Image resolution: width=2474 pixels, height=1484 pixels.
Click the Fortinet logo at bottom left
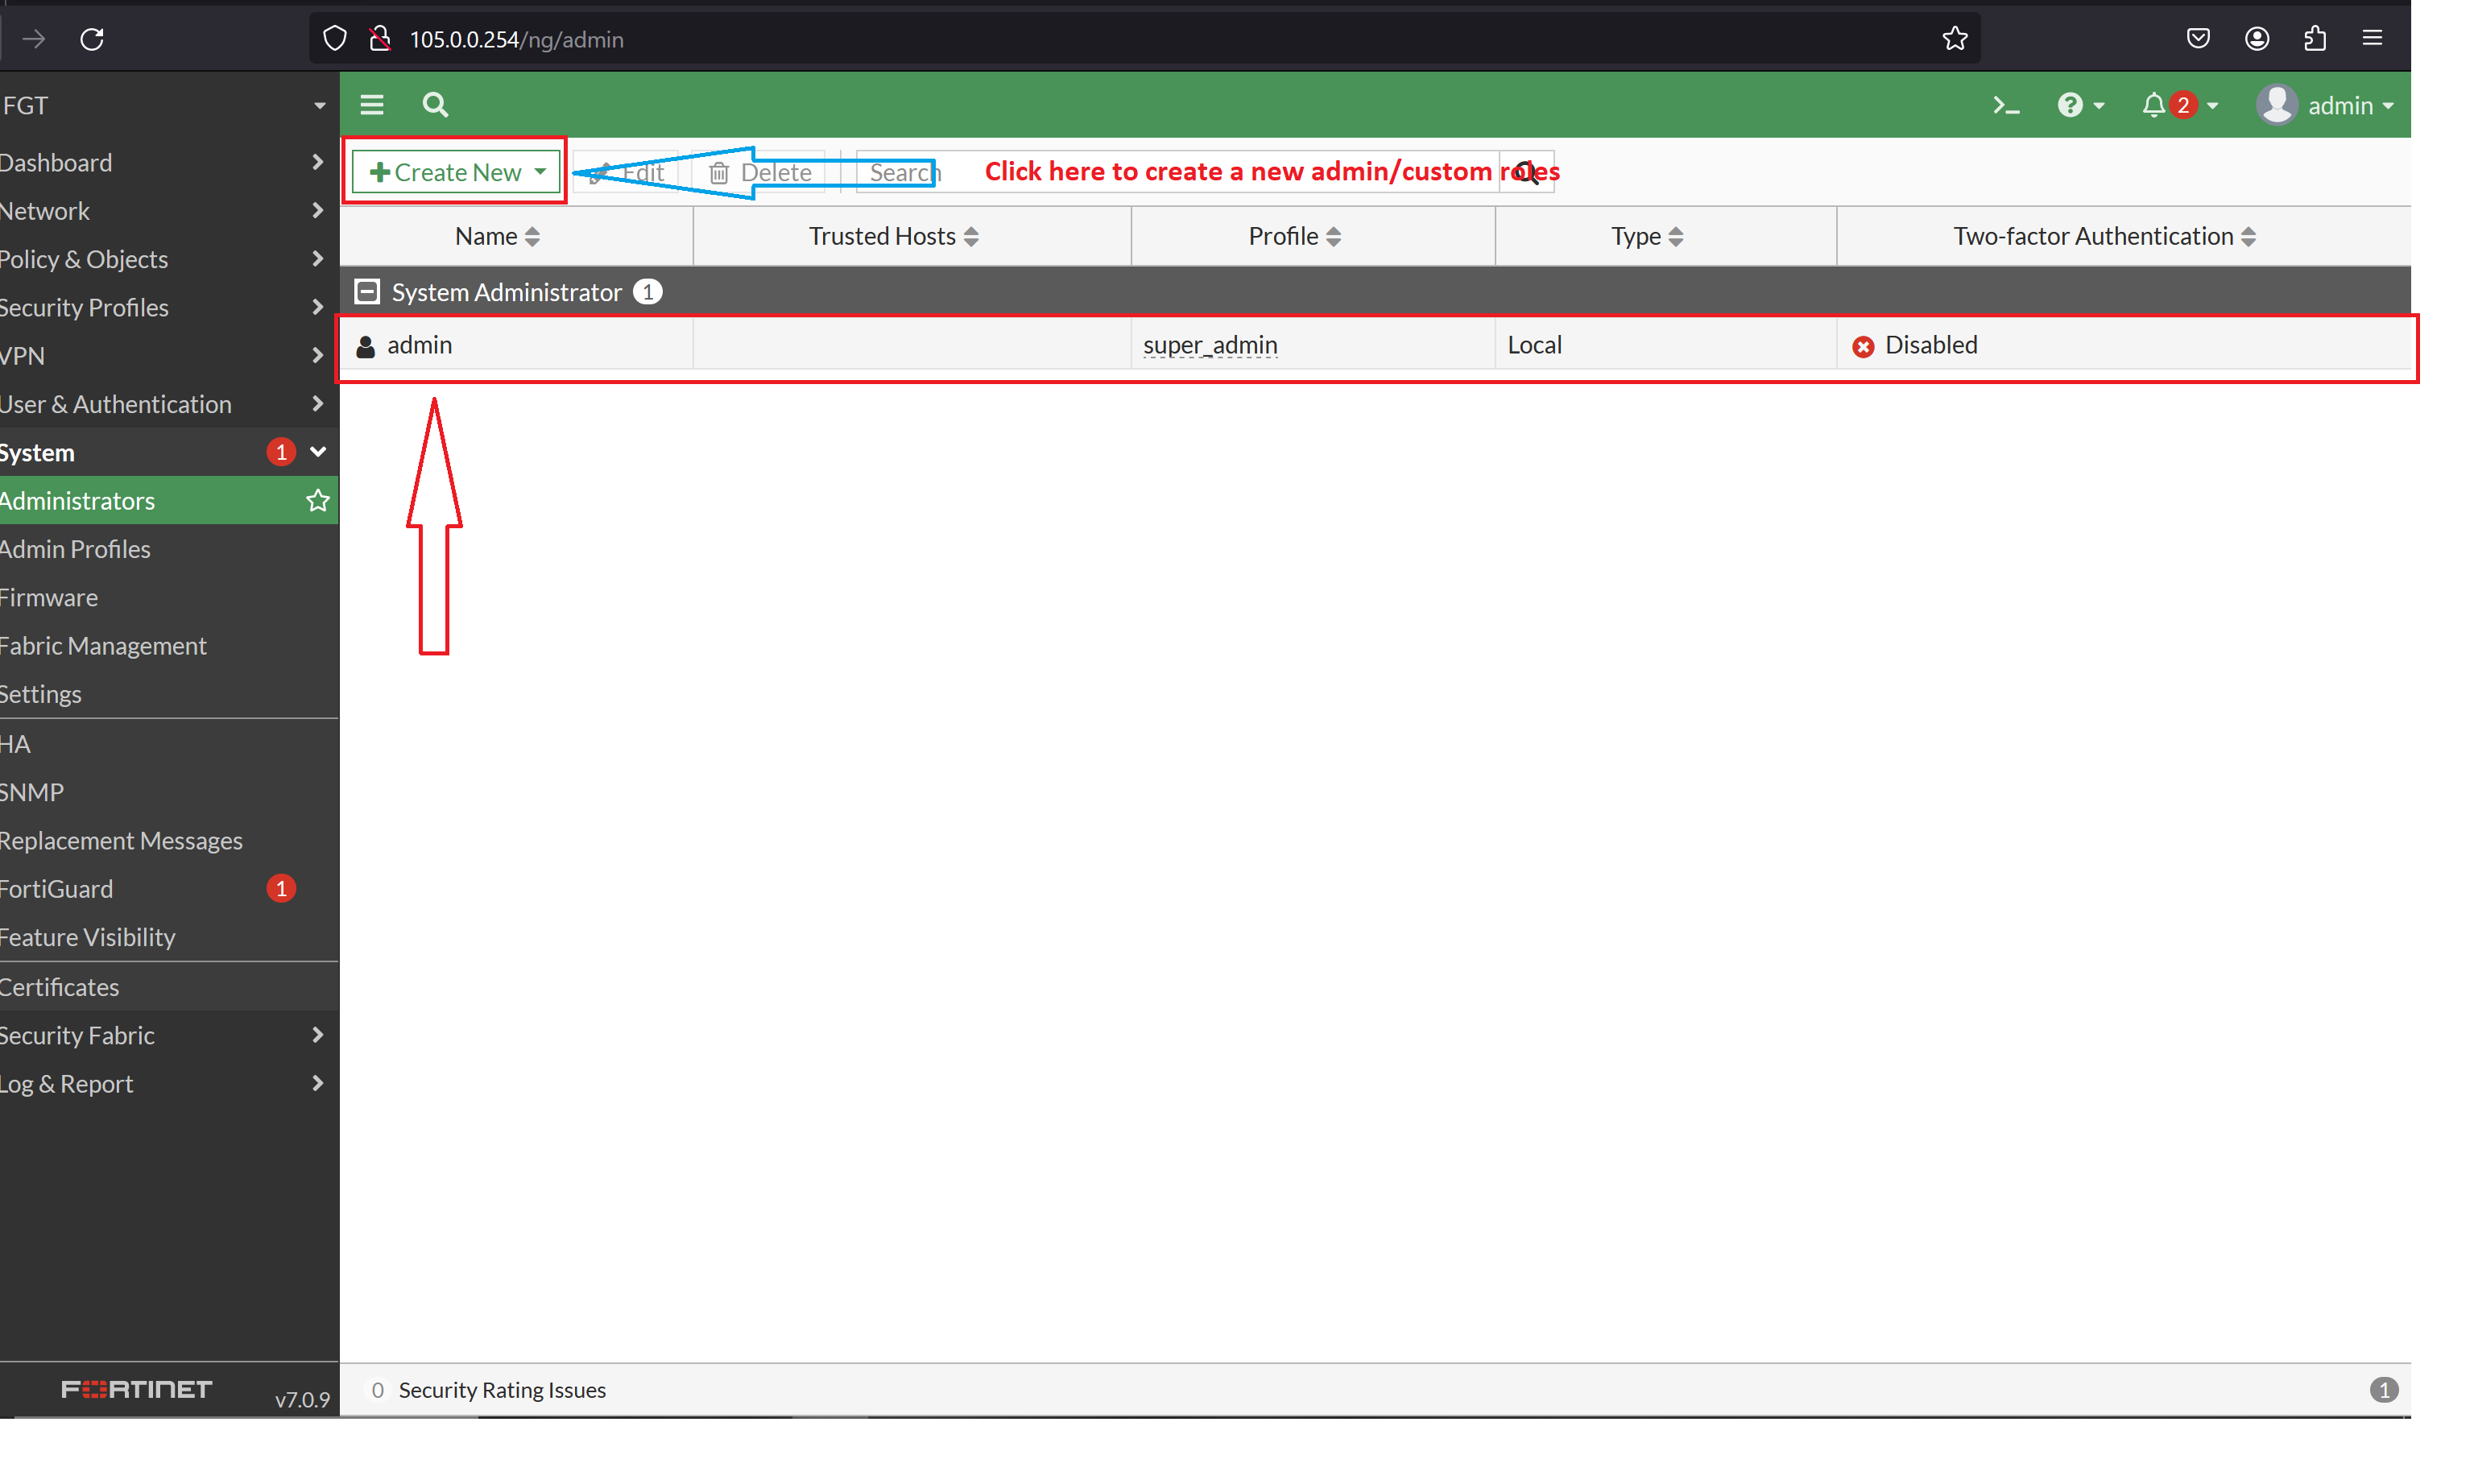(x=136, y=1390)
